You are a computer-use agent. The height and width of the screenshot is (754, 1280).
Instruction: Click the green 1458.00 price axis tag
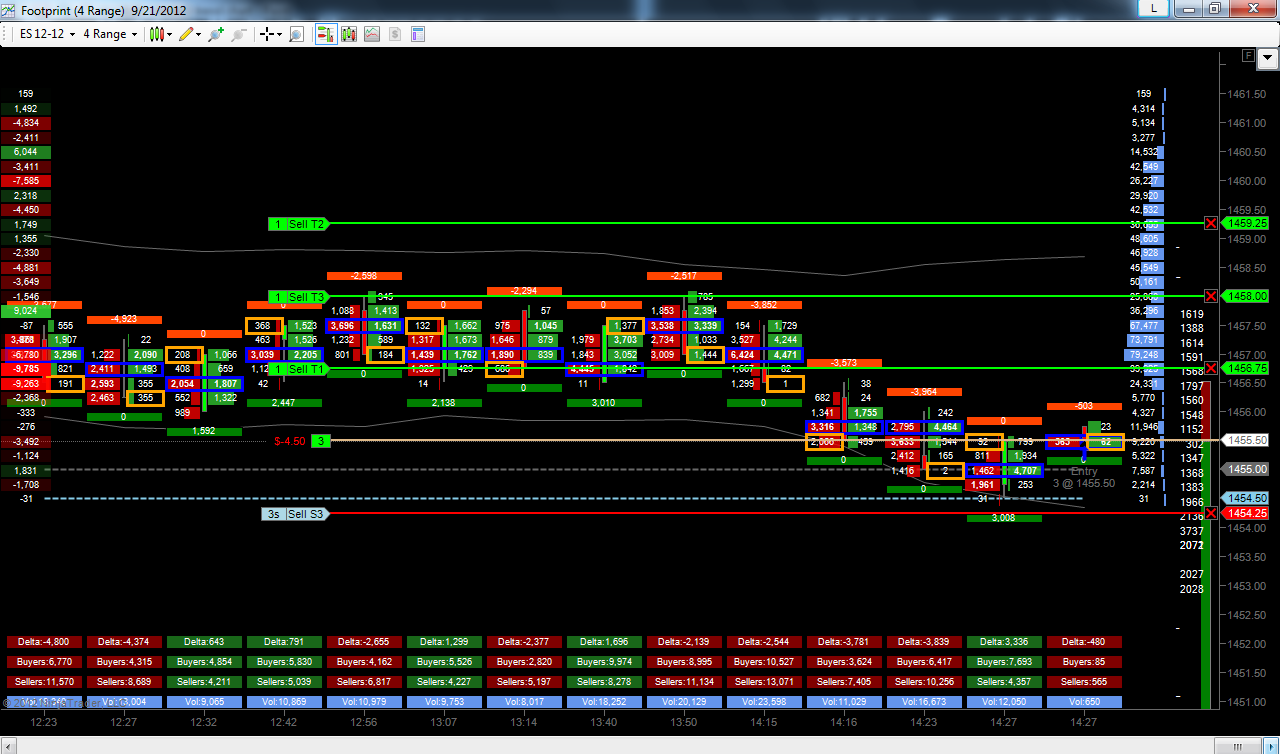[1244, 297]
